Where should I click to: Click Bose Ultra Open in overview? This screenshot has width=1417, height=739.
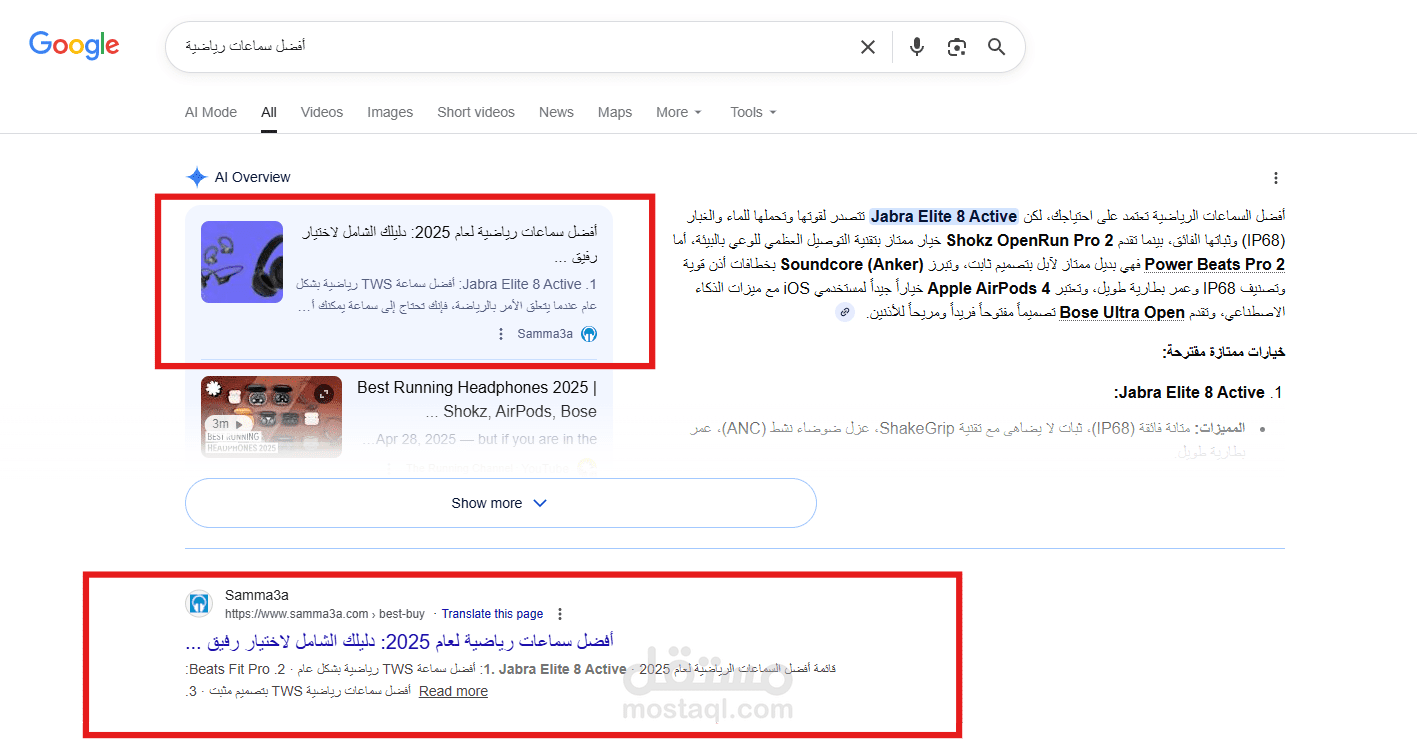tap(1122, 312)
